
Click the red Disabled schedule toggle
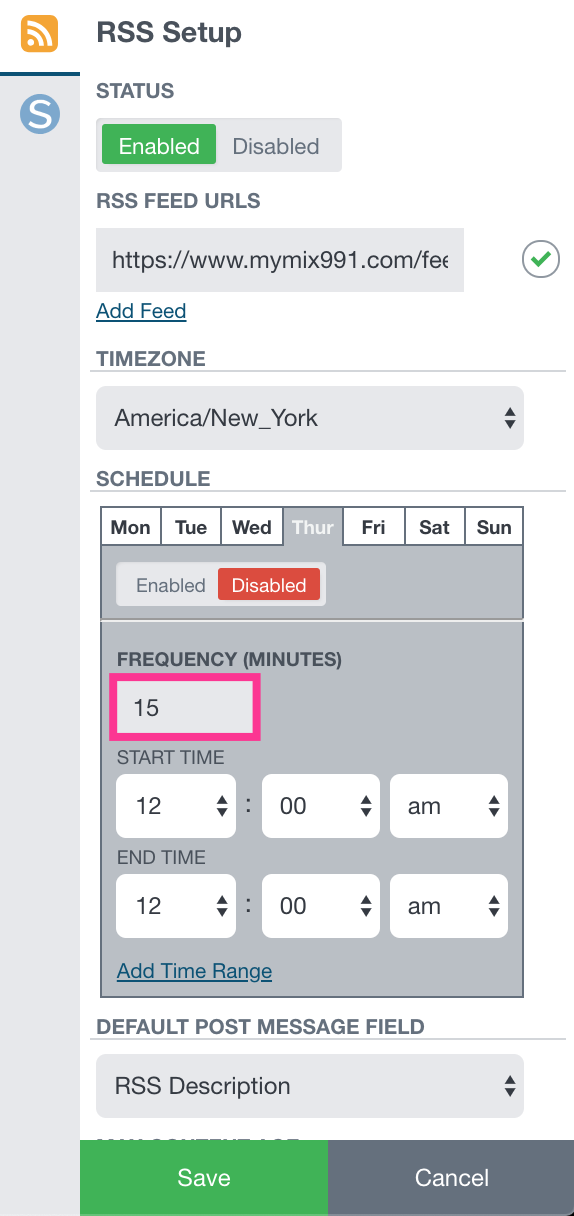[x=269, y=585]
